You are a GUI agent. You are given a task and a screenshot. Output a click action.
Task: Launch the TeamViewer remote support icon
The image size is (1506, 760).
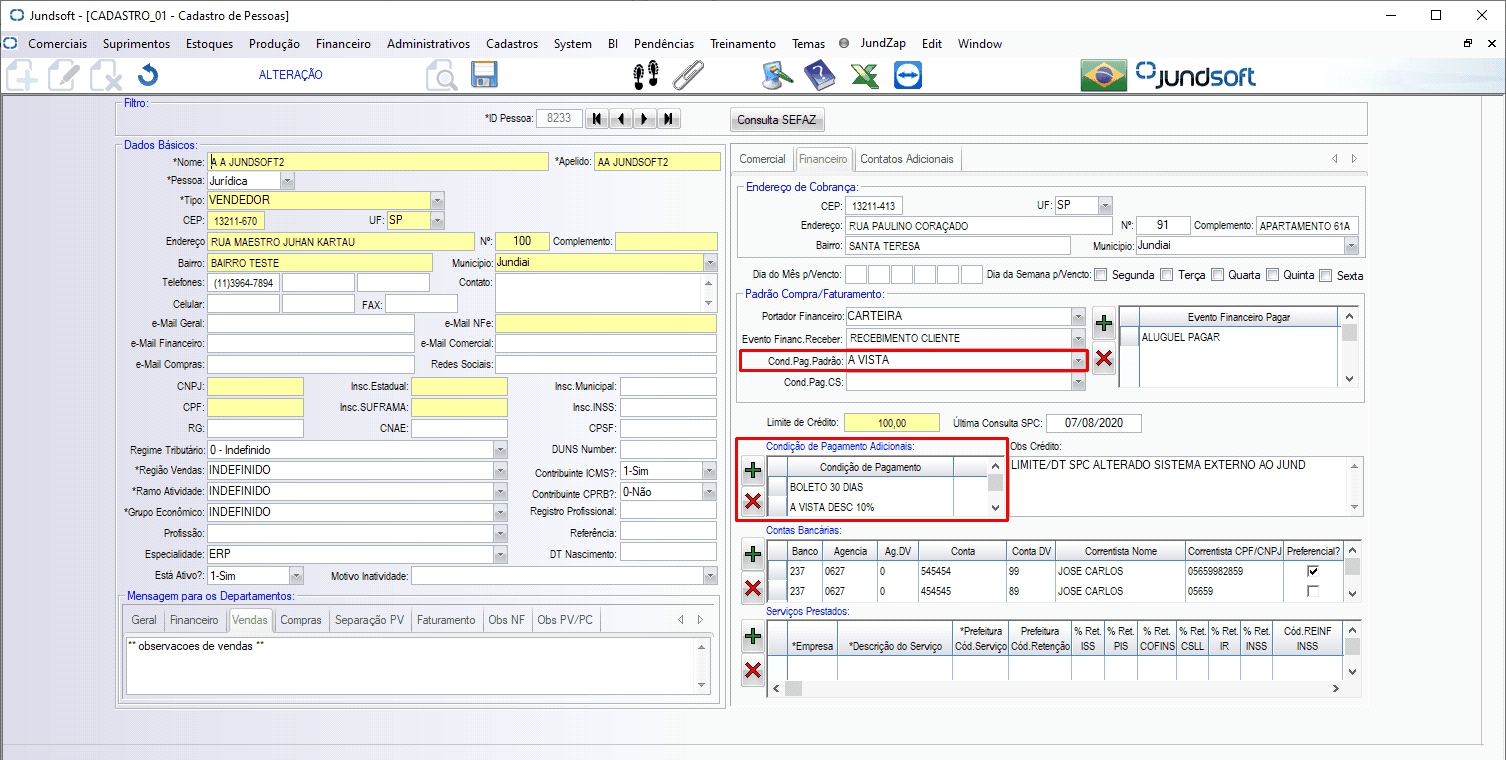tap(908, 75)
